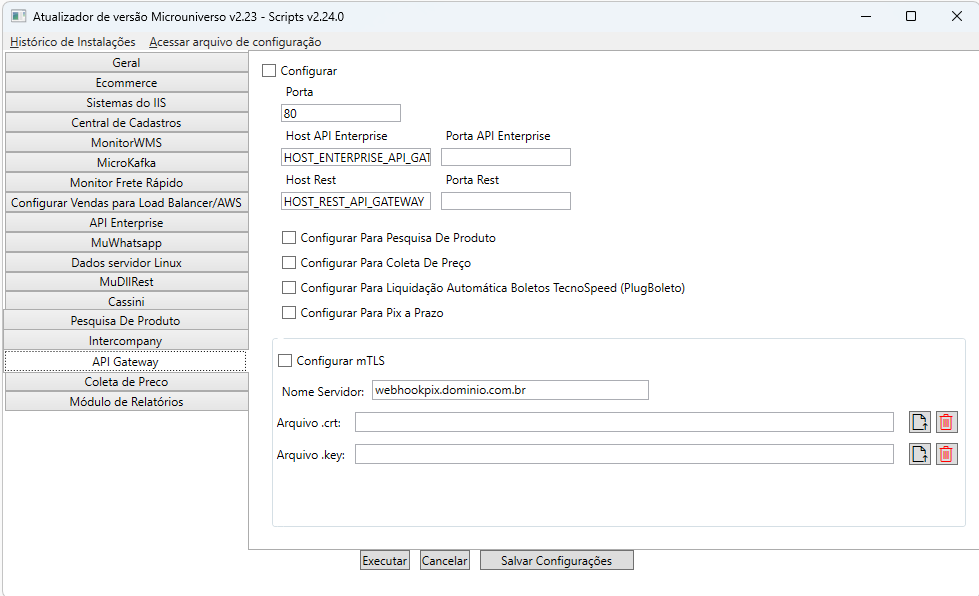Go to the MuDllRest tab
The image size is (979, 596).
127,282
